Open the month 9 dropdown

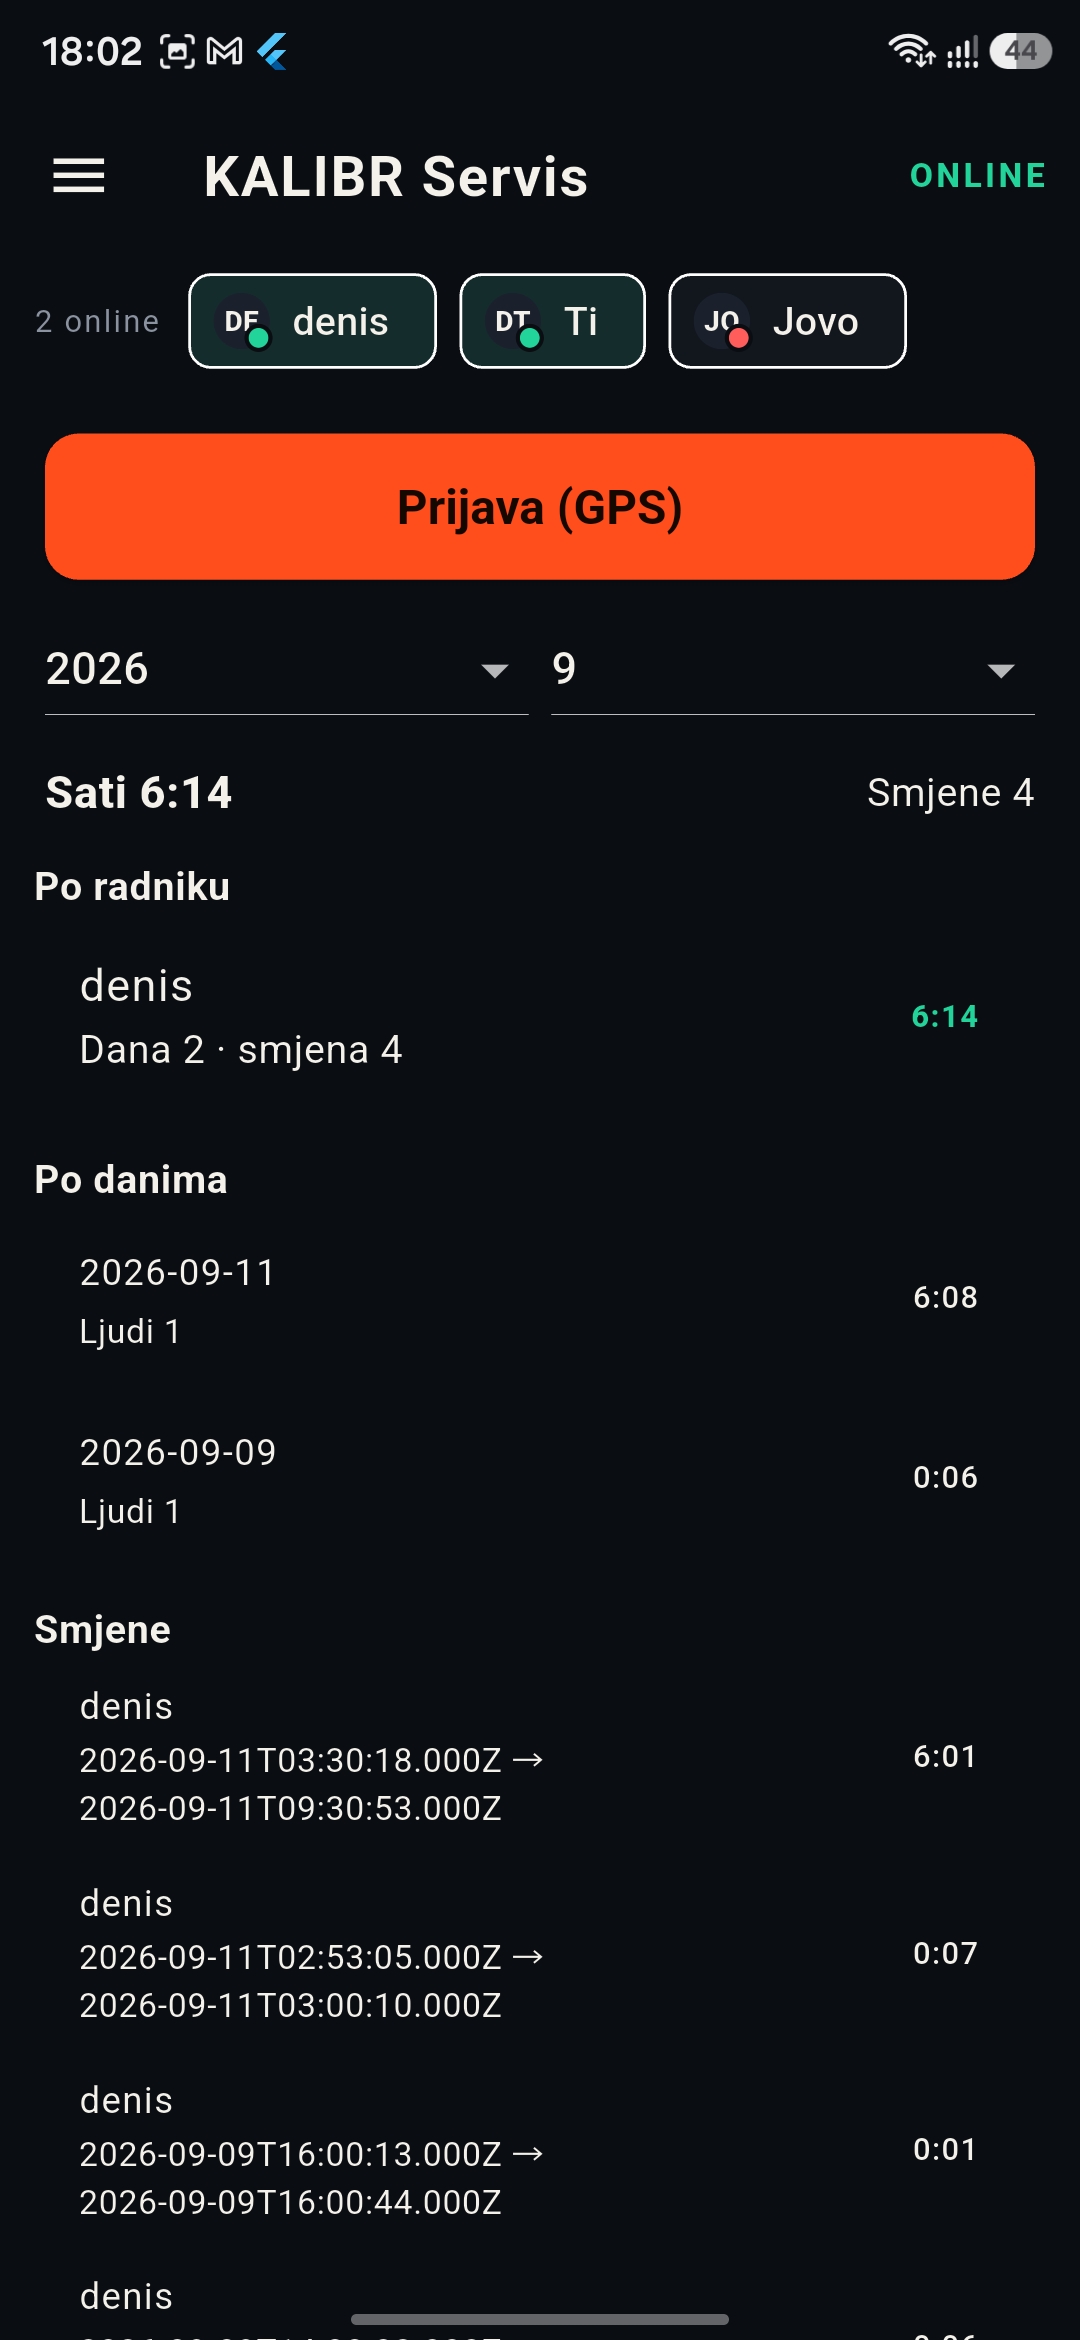pos(793,669)
